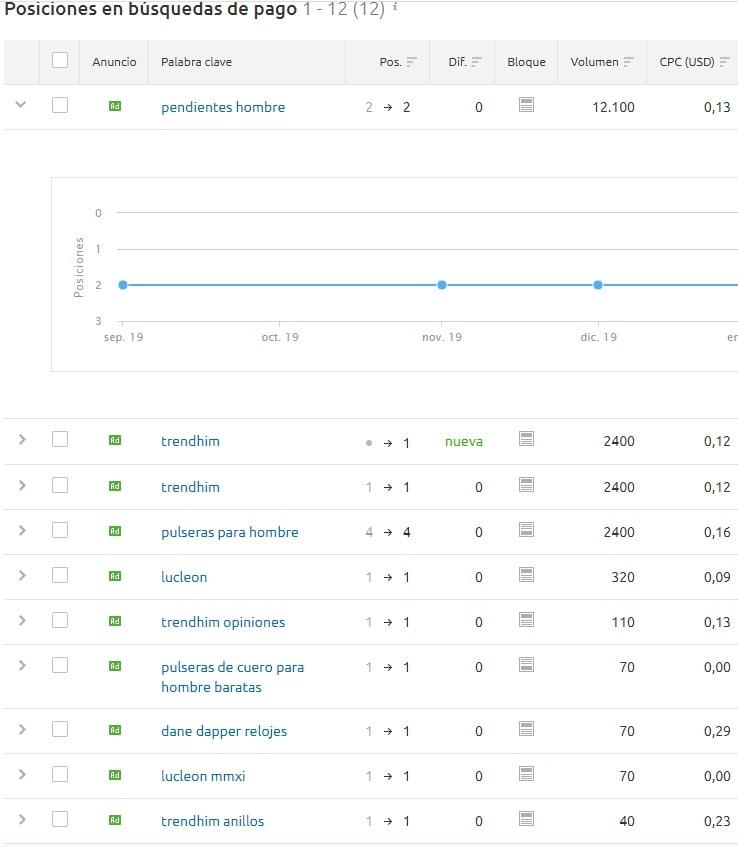Click the Ad icon for dane dapper relojes
738x847 pixels.
tap(115, 730)
